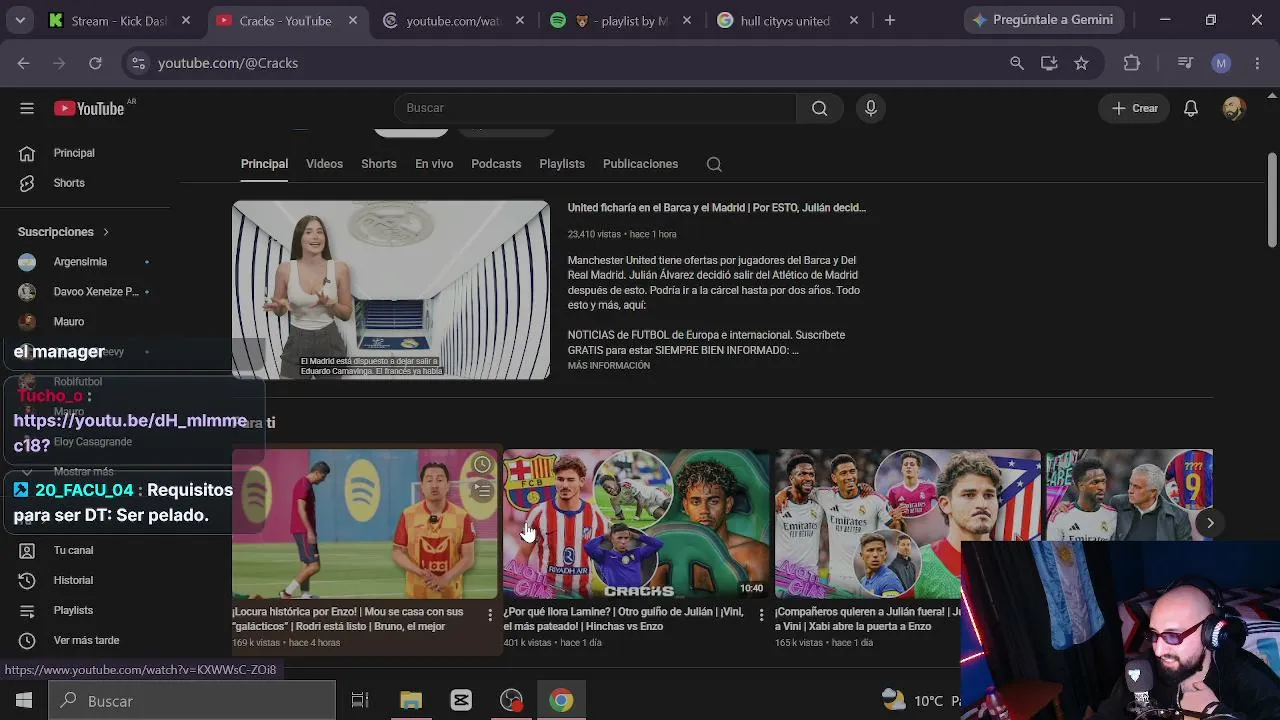
Task: Open the Chrome tab search dropdown
Action: pyautogui.click(x=20, y=20)
